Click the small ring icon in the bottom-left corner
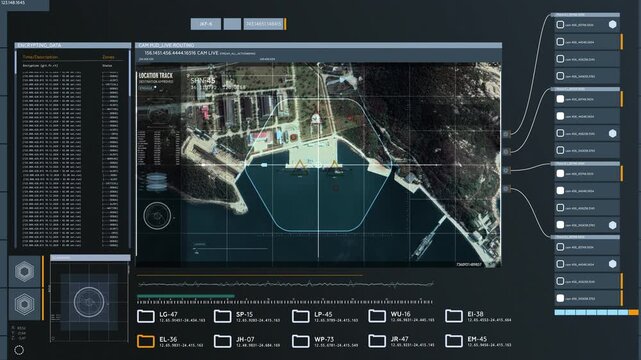The height and width of the screenshot is (360, 641). pyautogui.click(x=19, y=350)
